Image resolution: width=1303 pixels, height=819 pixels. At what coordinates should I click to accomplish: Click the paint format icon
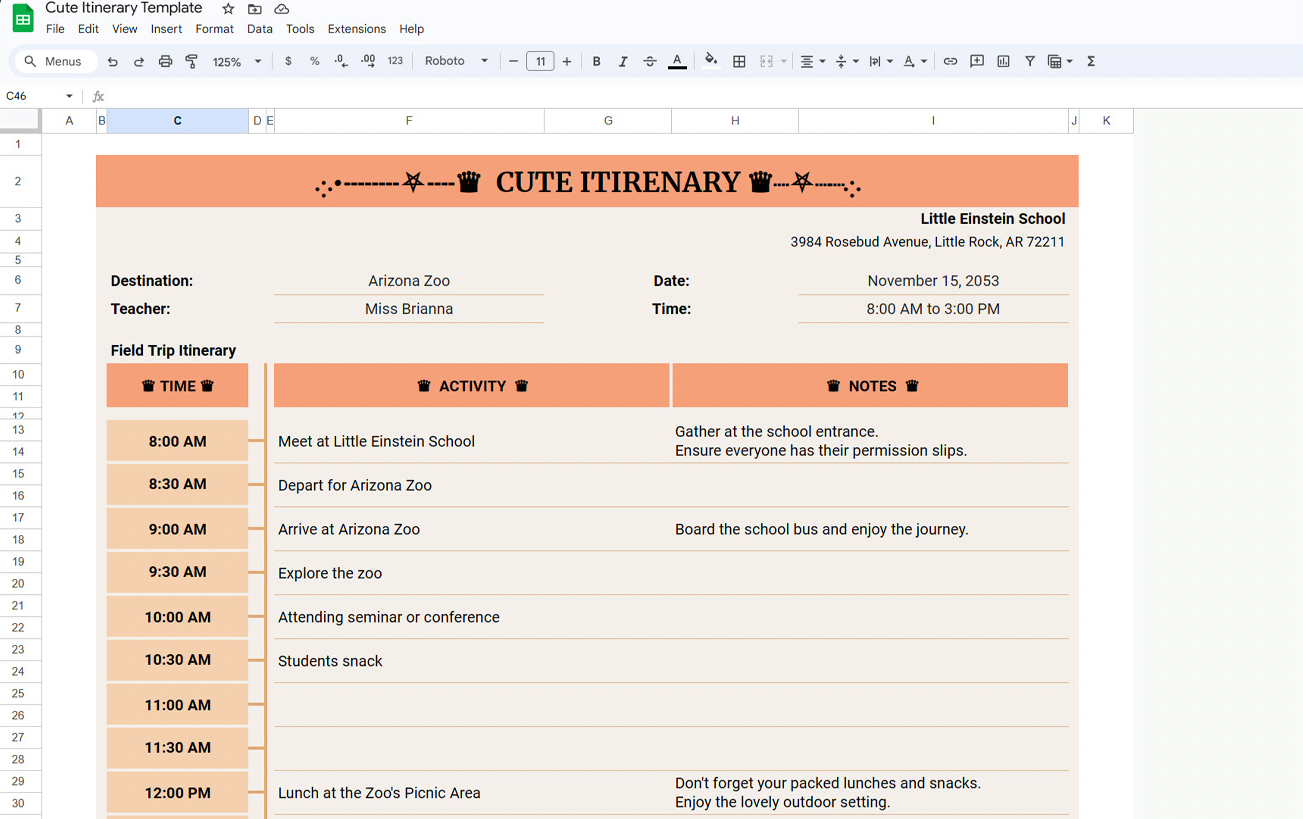pos(192,61)
